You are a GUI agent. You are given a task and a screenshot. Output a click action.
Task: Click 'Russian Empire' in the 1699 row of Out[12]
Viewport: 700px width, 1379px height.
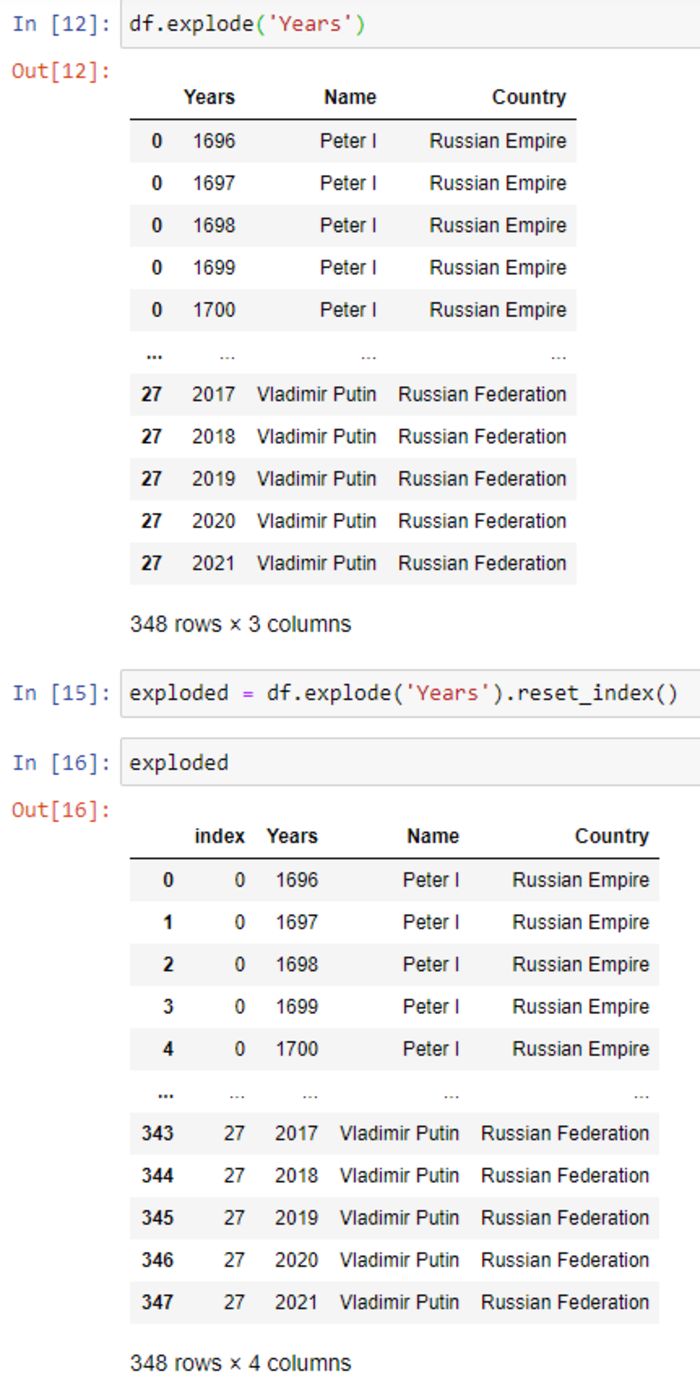(x=498, y=268)
